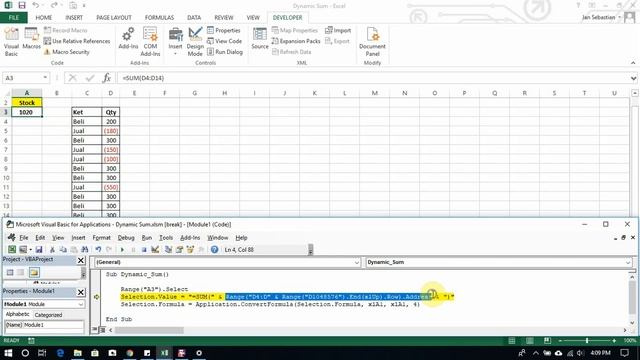Save workbook via Quick Access toolbar
This screenshot has width=640, height=360.
pos(22,6)
